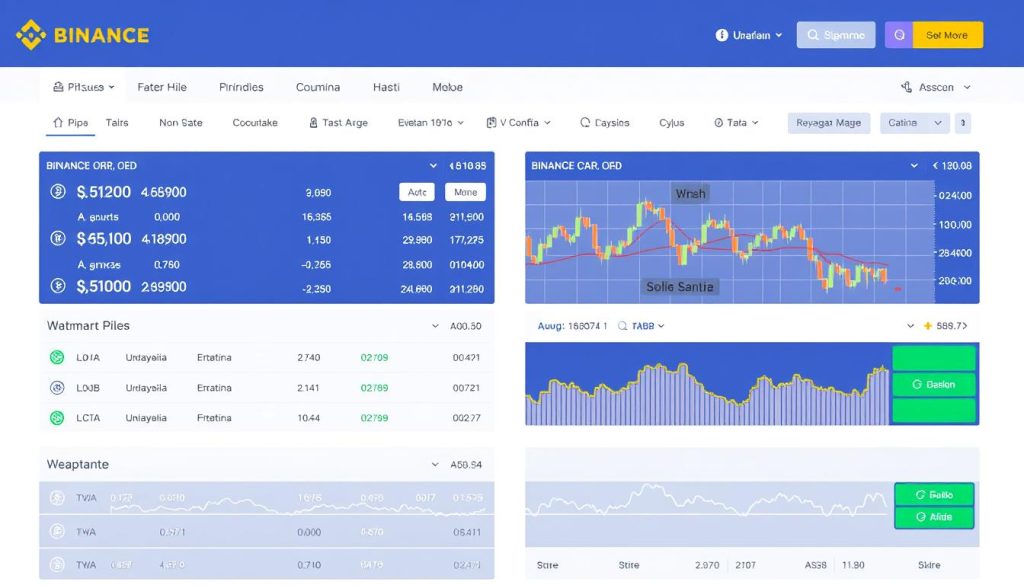The width and height of the screenshot is (1024, 585).
Task: Click the briefcase icon beside Pitsues
Action: [58, 87]
